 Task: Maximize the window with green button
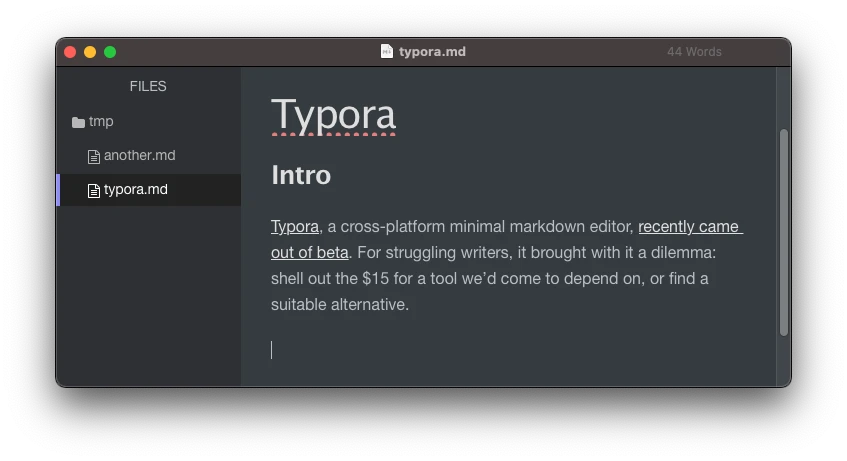click(x=110, y=52)
